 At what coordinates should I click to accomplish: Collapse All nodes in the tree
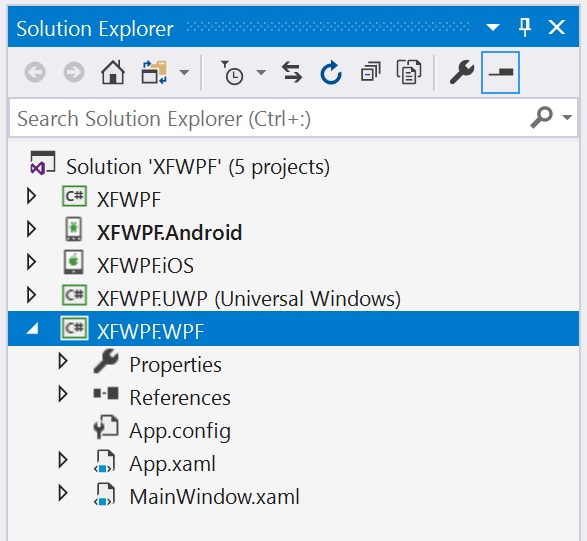(370, 72)
